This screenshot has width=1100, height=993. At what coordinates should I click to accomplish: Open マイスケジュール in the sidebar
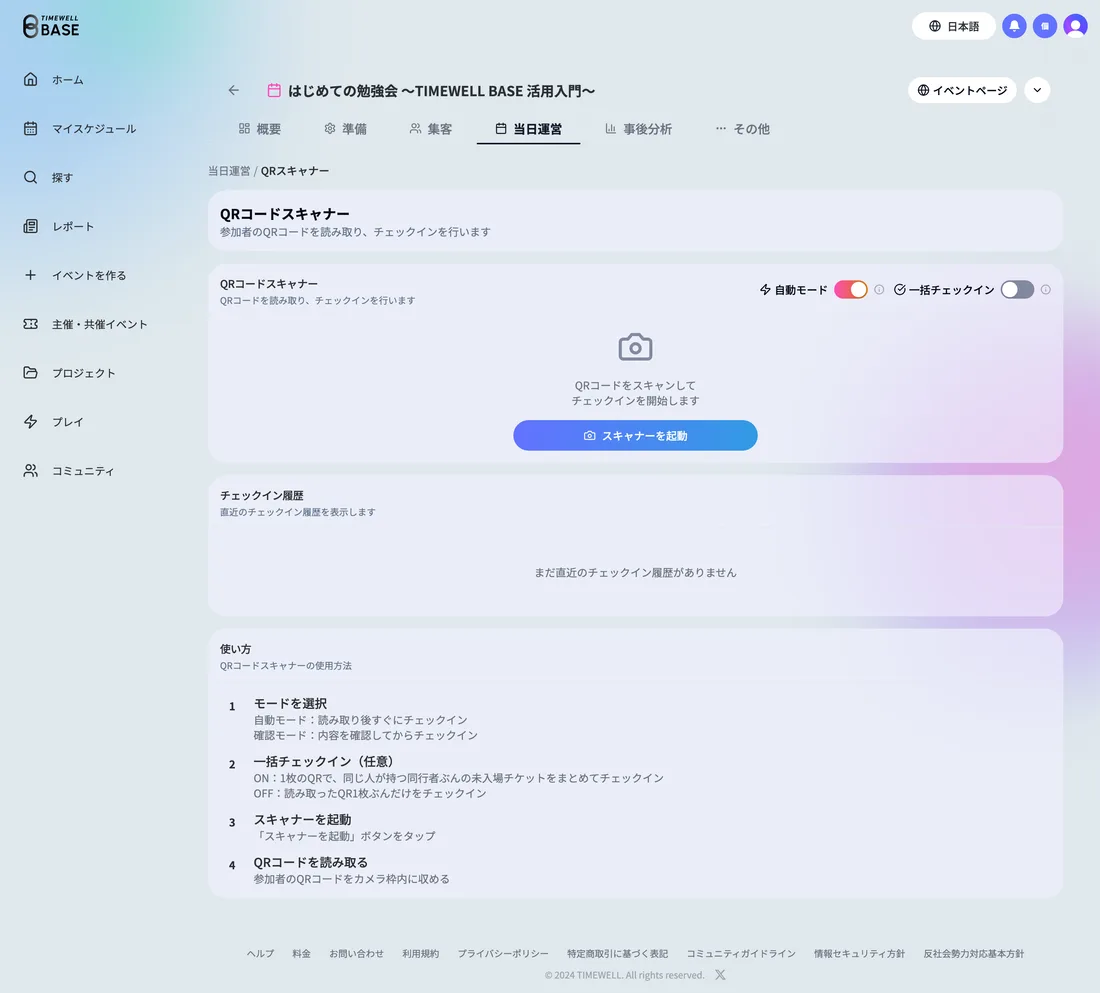(x=94, y=128)
